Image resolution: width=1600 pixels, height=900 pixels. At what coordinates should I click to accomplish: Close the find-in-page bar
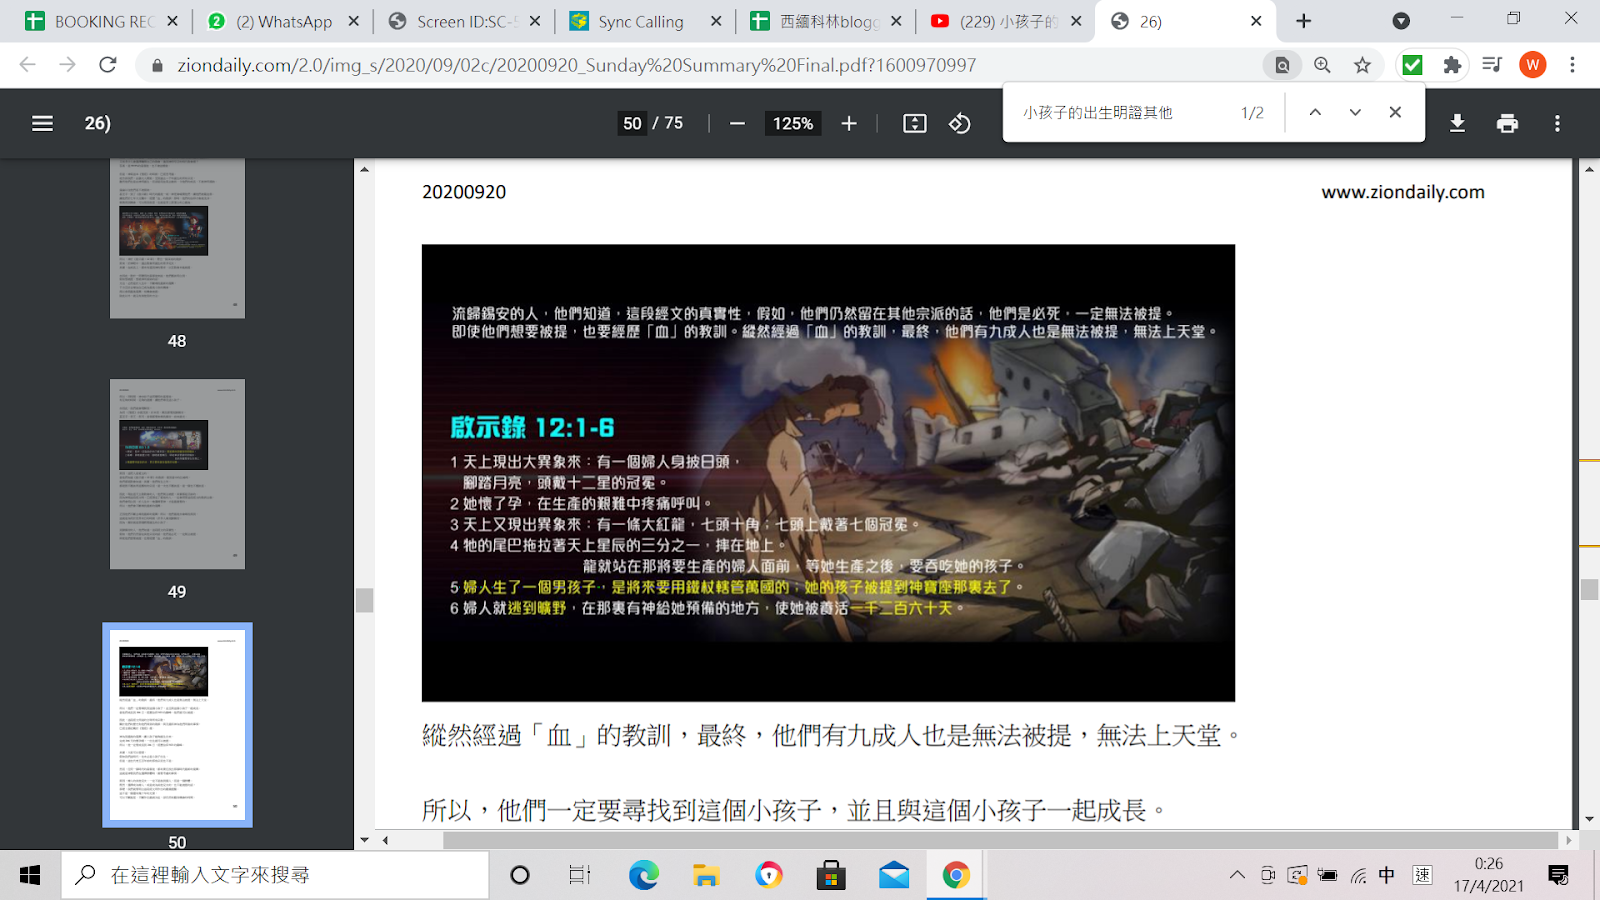click(1395, 112)
